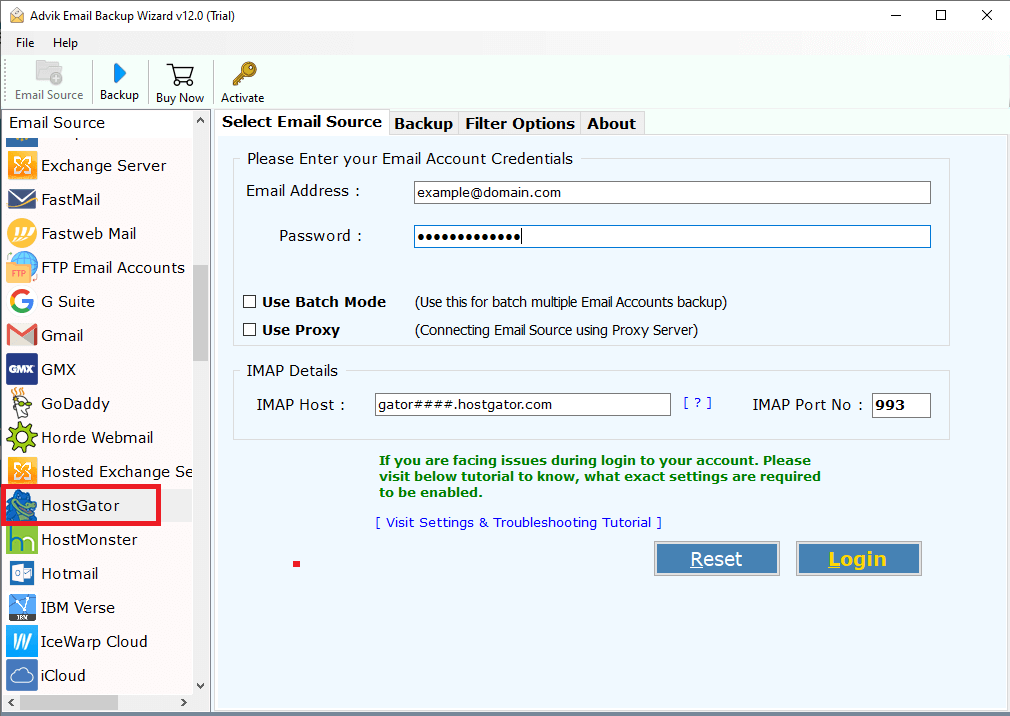Select the FastMail list label
Screen dimensions: 1010x716
click(x=71, y=200)
